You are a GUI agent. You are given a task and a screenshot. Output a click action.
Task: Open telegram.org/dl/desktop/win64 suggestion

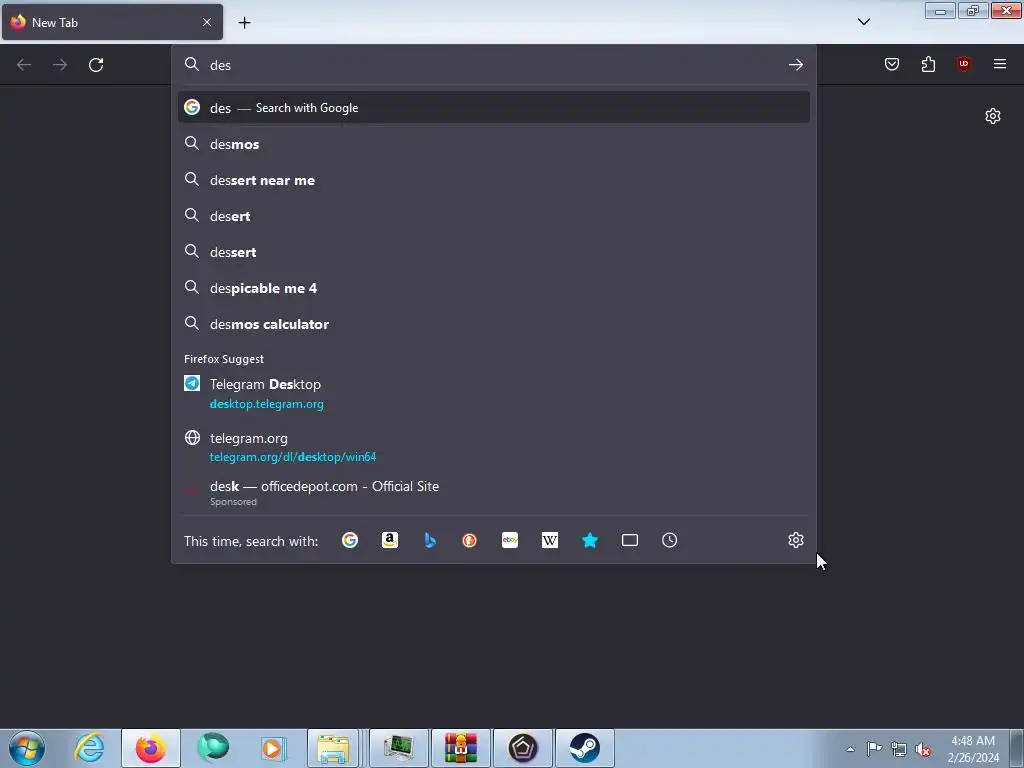click(x=494, y=447)
